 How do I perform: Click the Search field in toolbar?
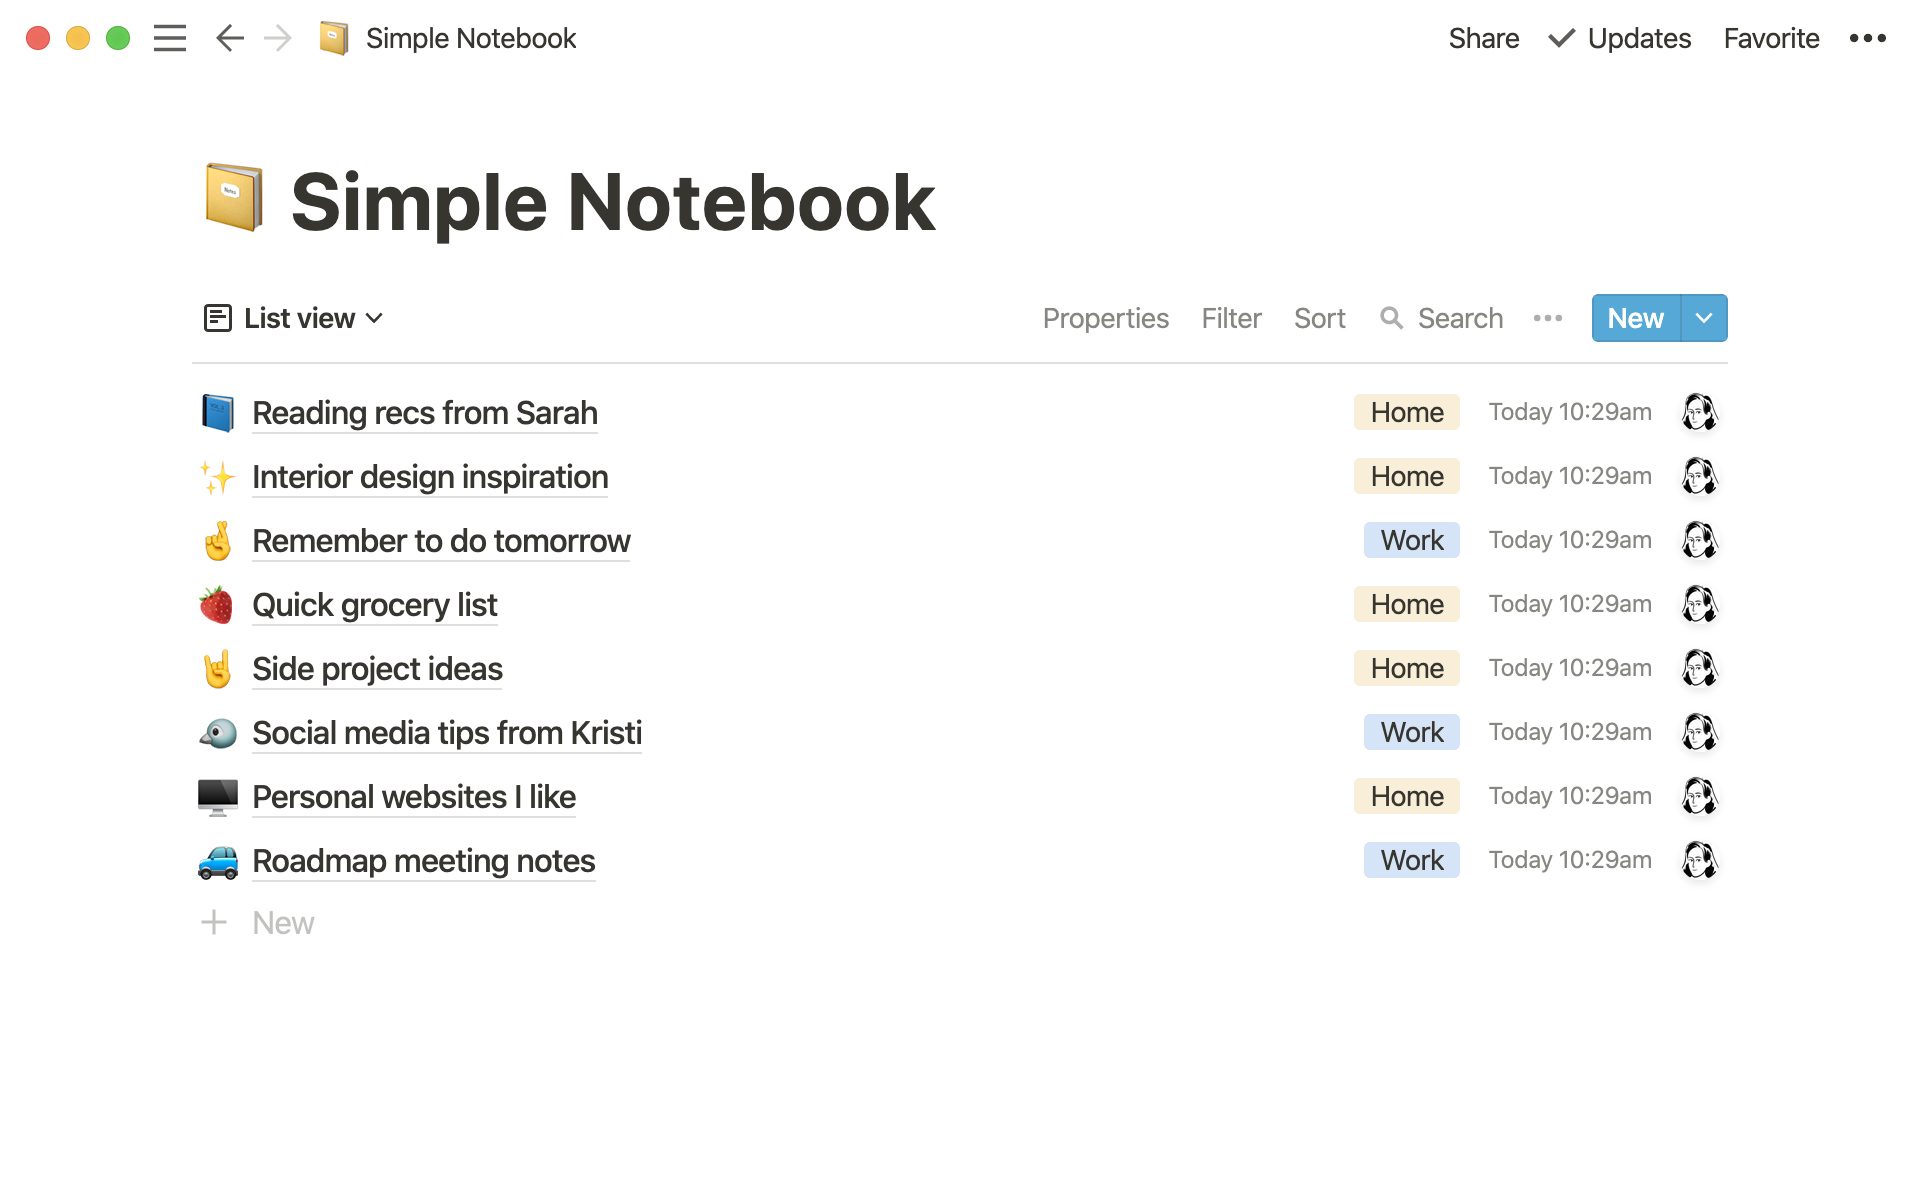1442,318
